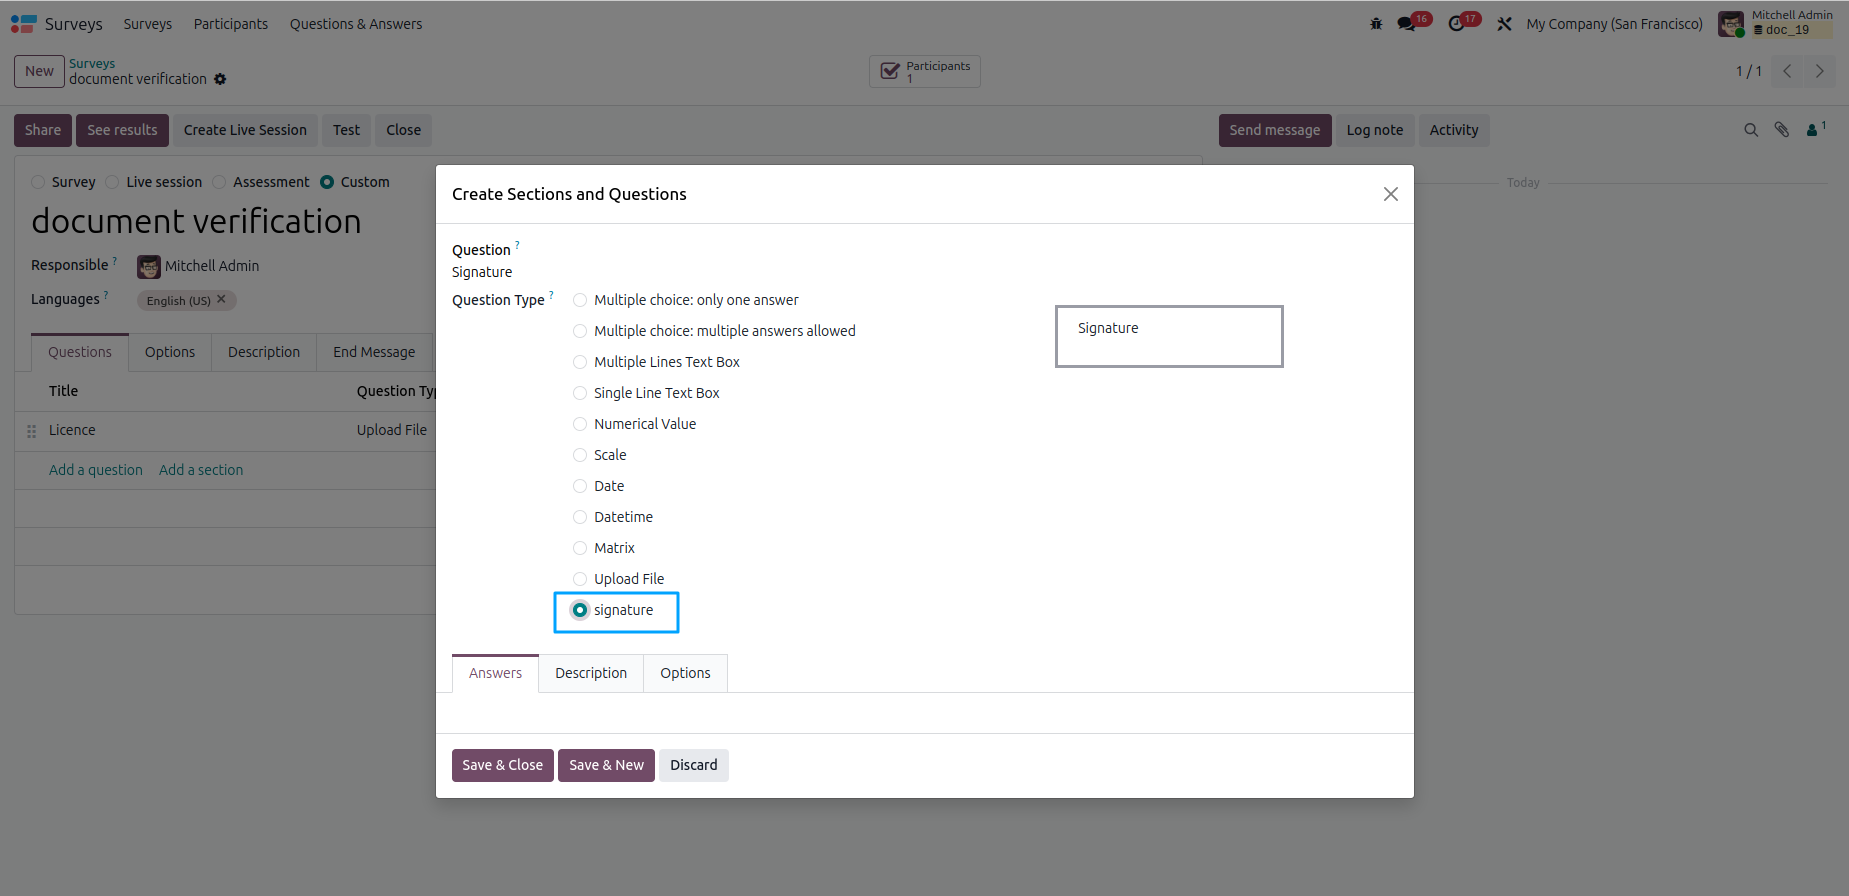Click Add a question link
This screenshot has width=1849, height=896.
coord(96,470)
